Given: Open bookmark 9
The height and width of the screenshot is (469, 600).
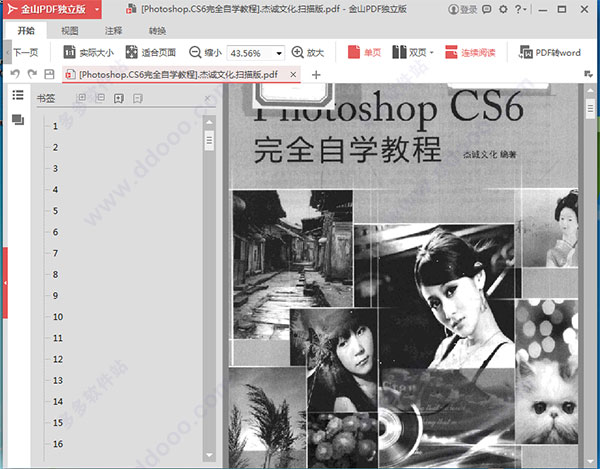Looking at the screenshot, I should [55, 296].
